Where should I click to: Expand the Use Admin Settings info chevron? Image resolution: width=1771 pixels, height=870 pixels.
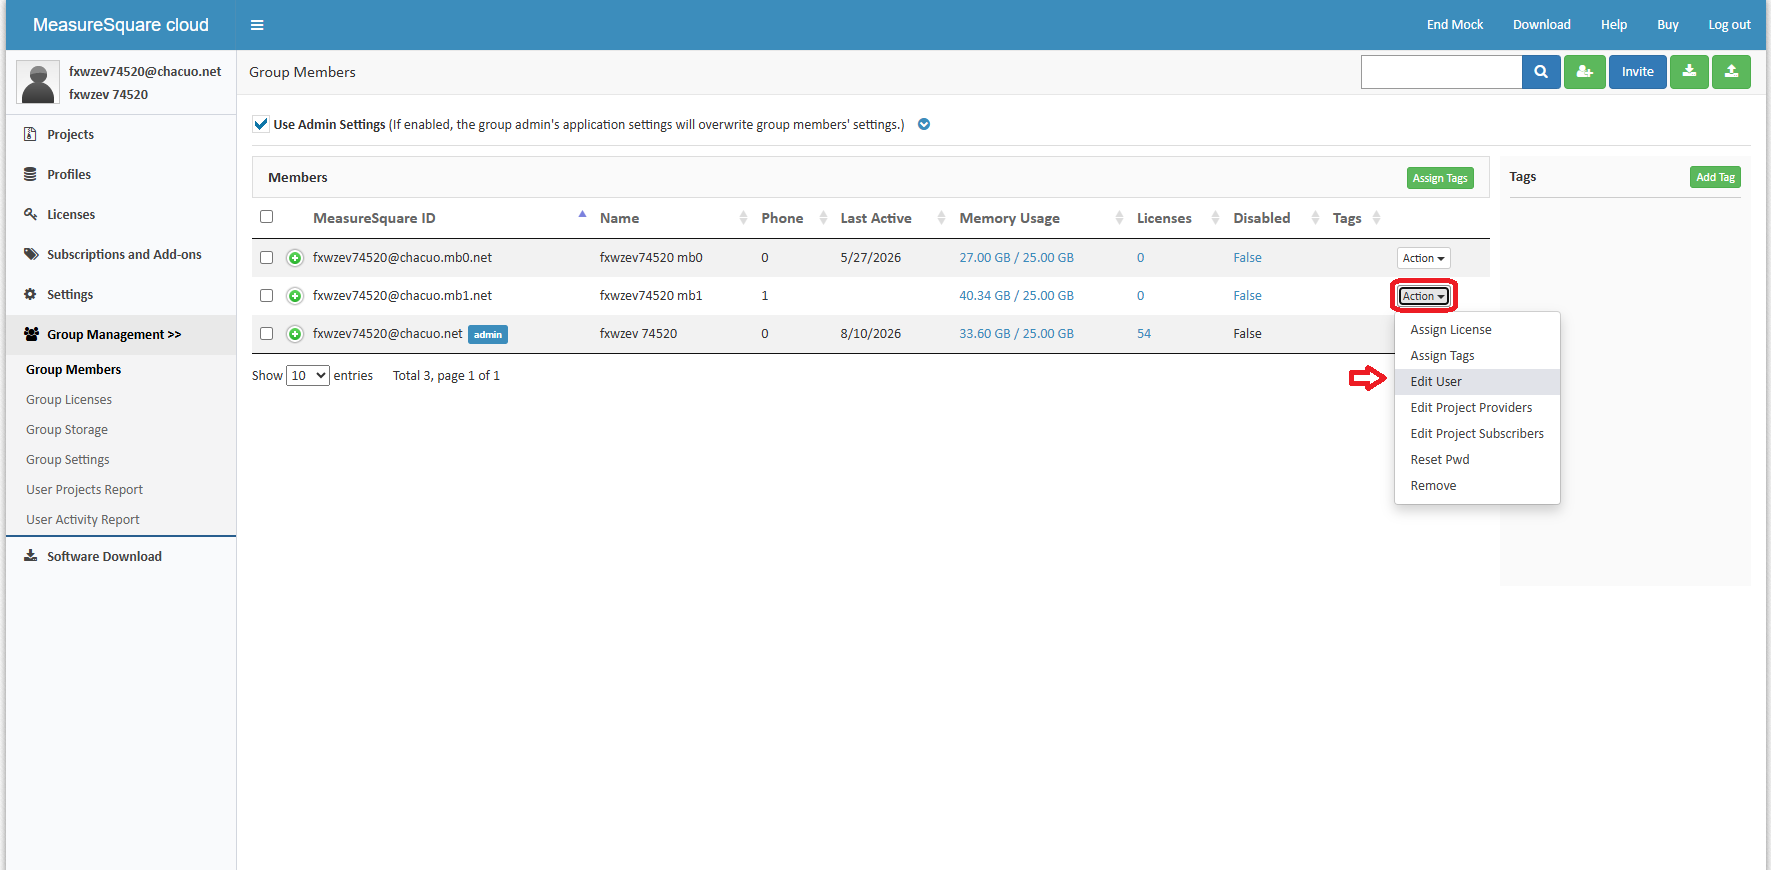[x=924, y=125]
